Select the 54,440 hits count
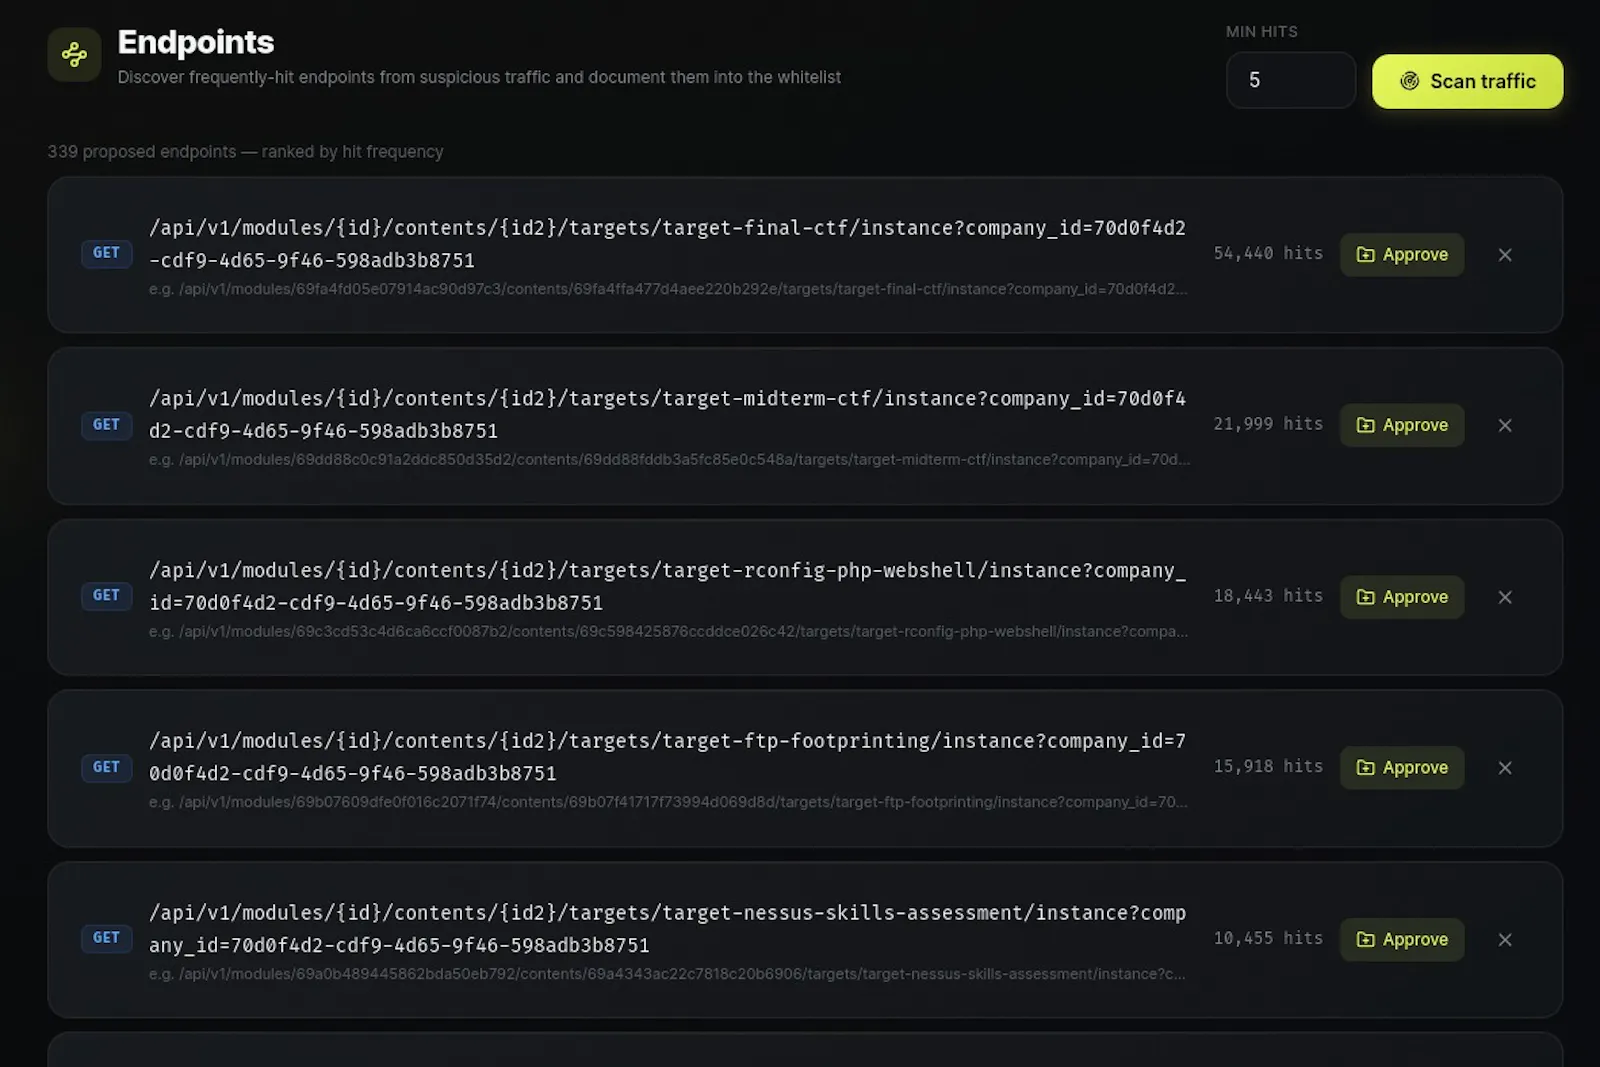Viewport: 1600px width, 1067px height. pyautogui.click(x=1268, y=254)
